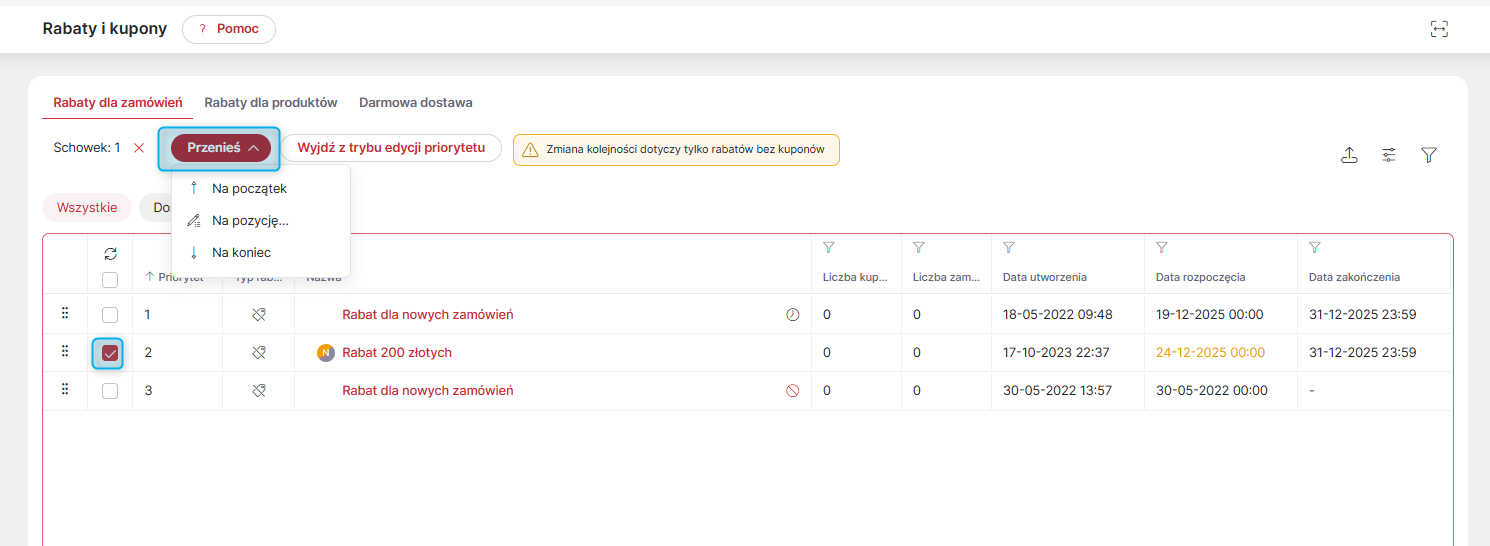The image size is (1490, 546).
Task: Click the clock status icon in the first row
Action: (793, 315)
